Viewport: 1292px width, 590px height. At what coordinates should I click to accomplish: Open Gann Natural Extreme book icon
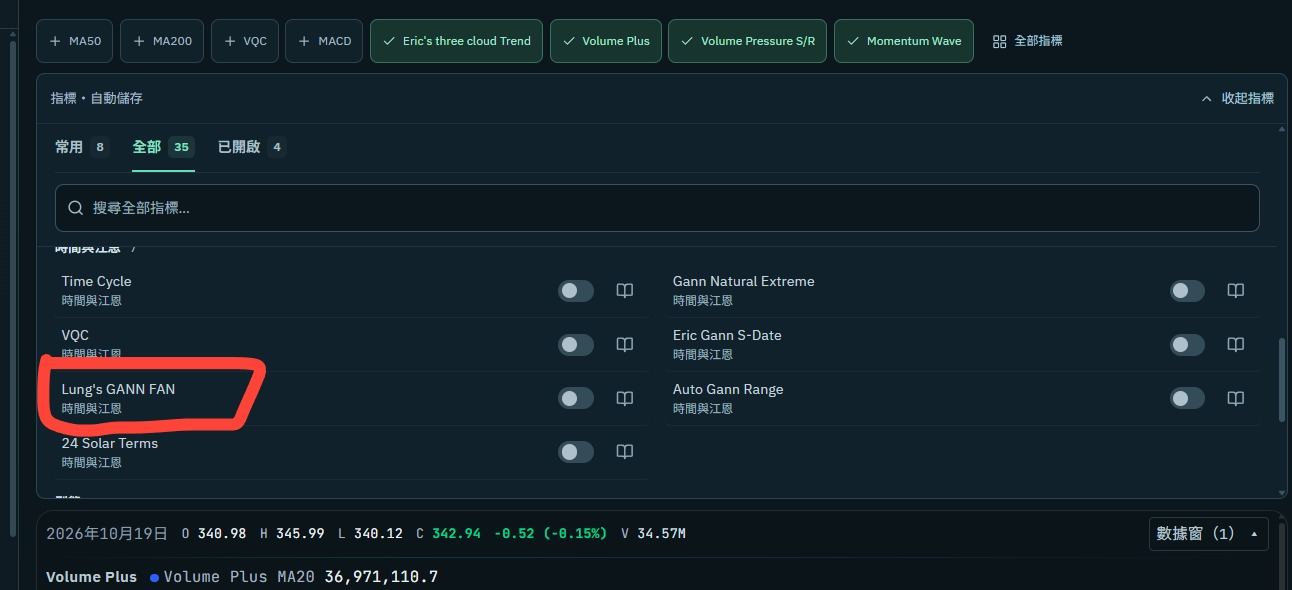pos(1236,291)
